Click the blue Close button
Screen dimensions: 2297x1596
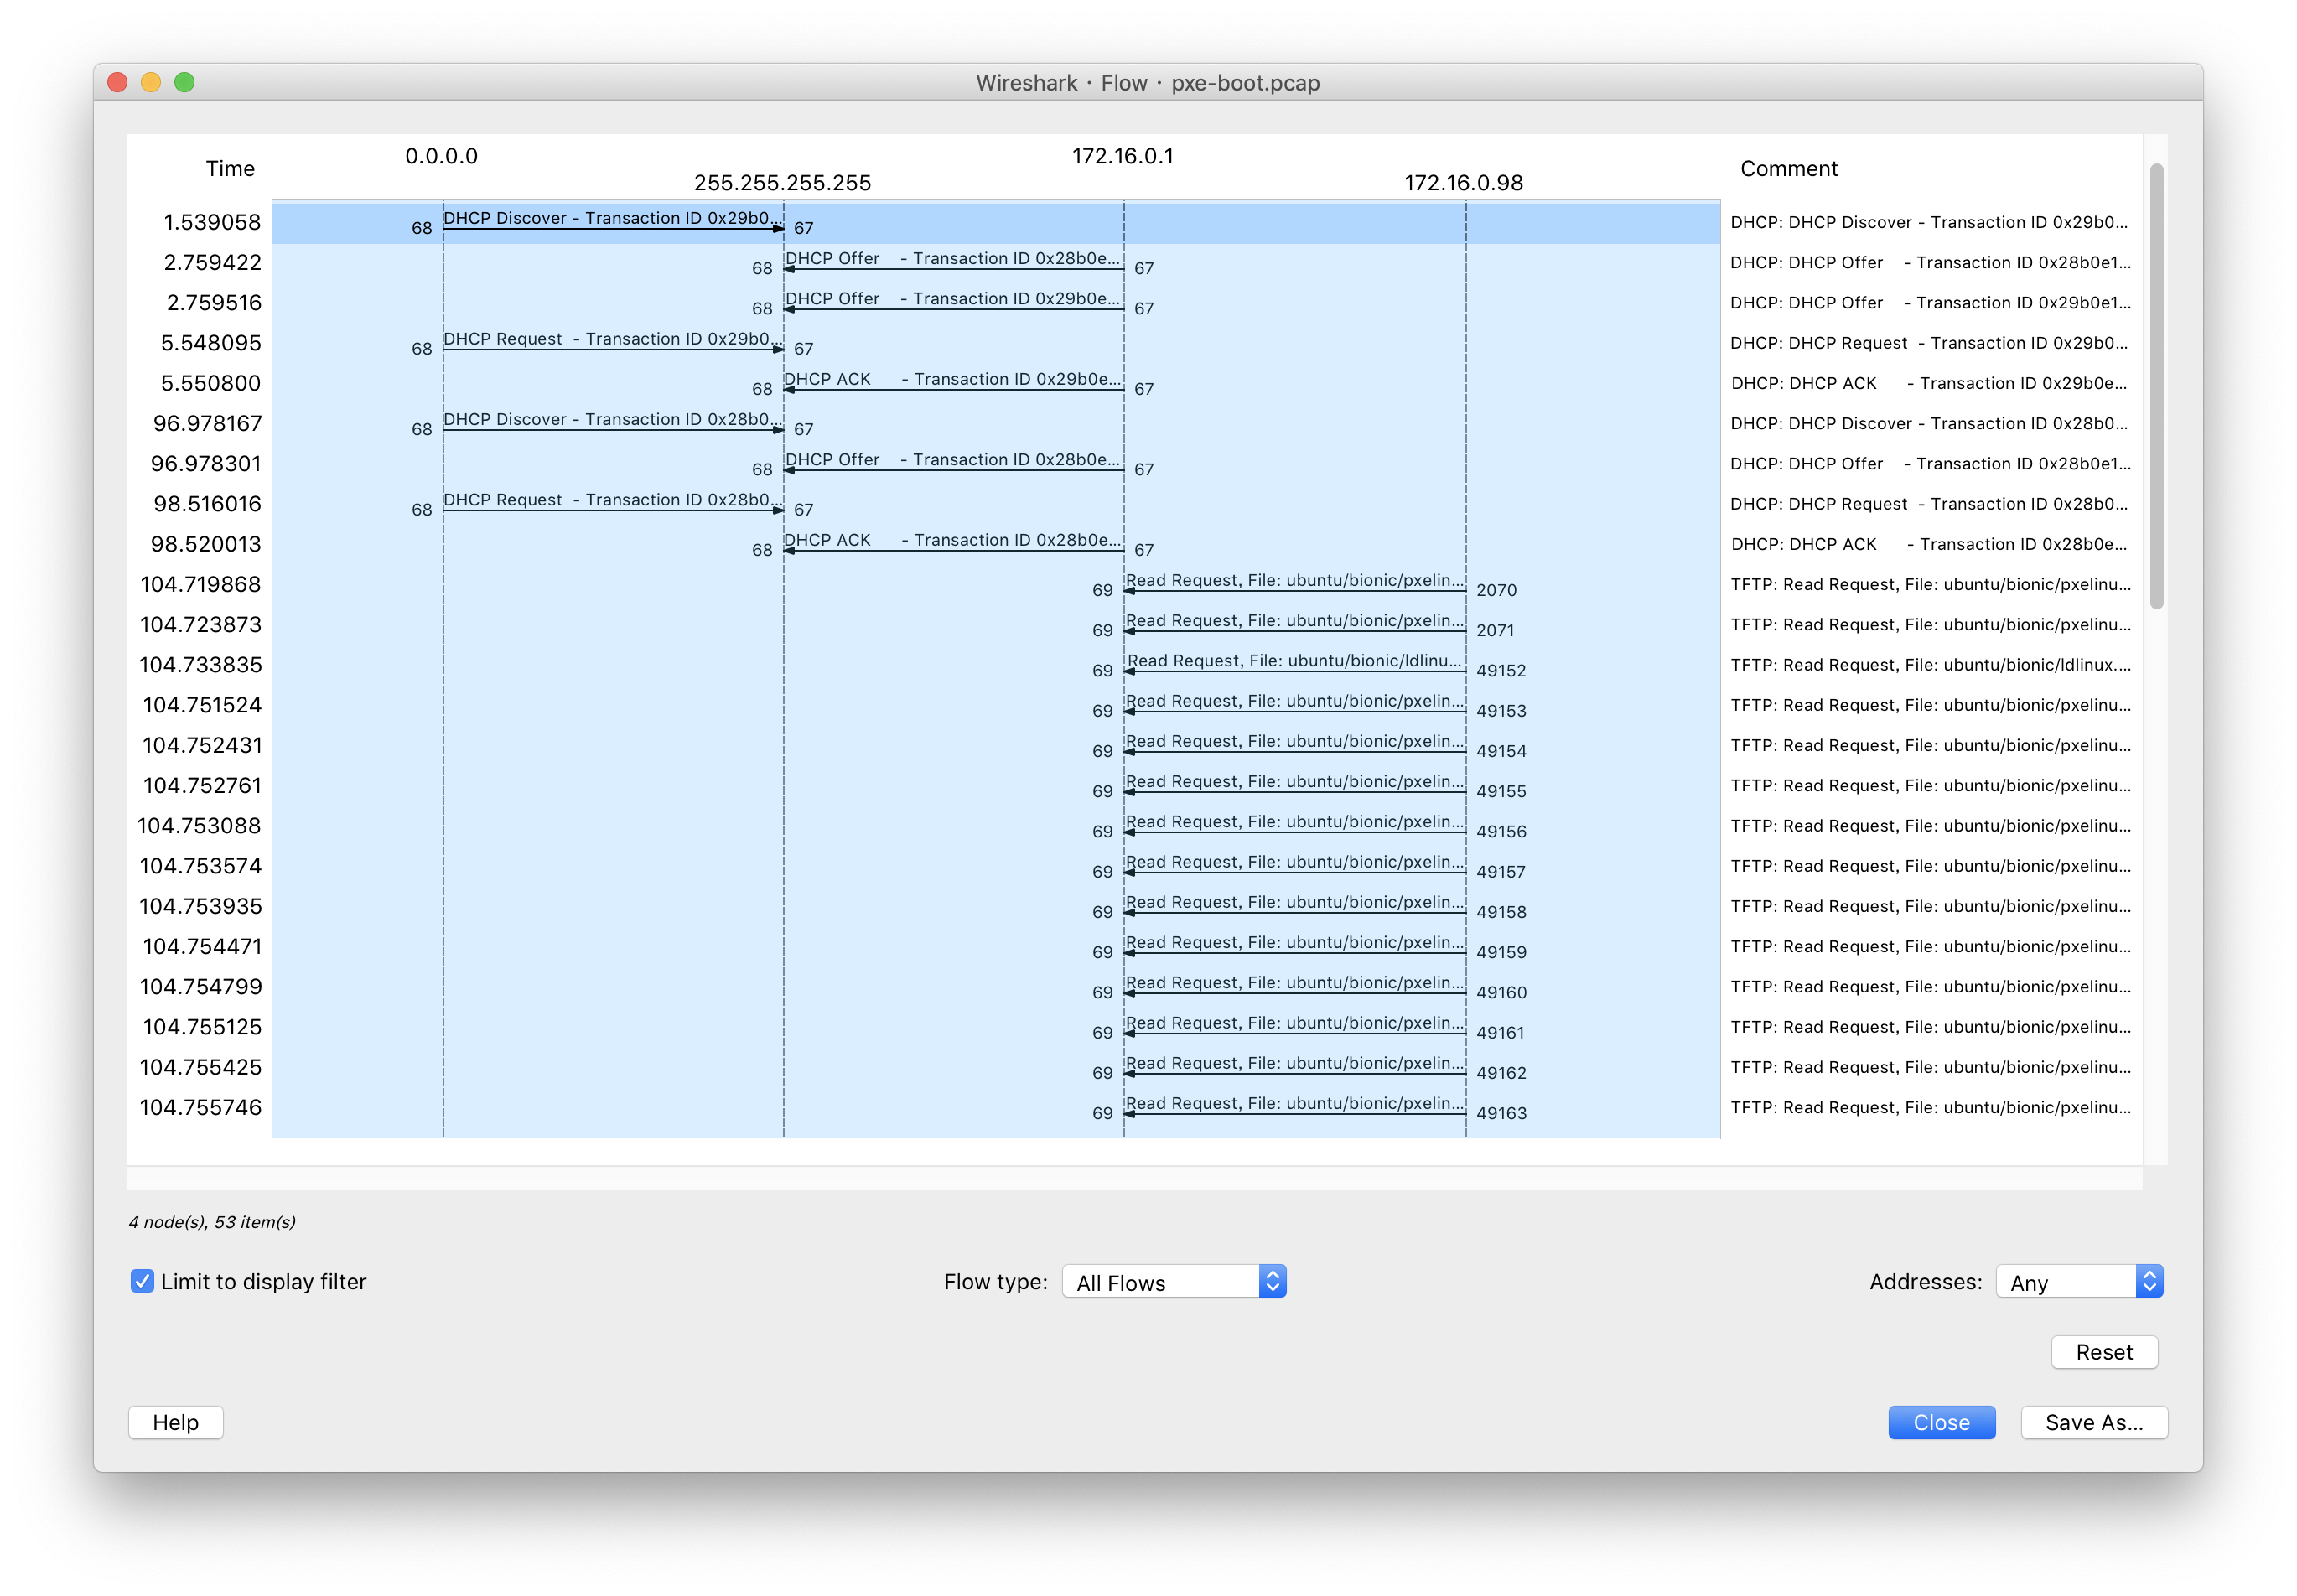click(1940, 1422)
